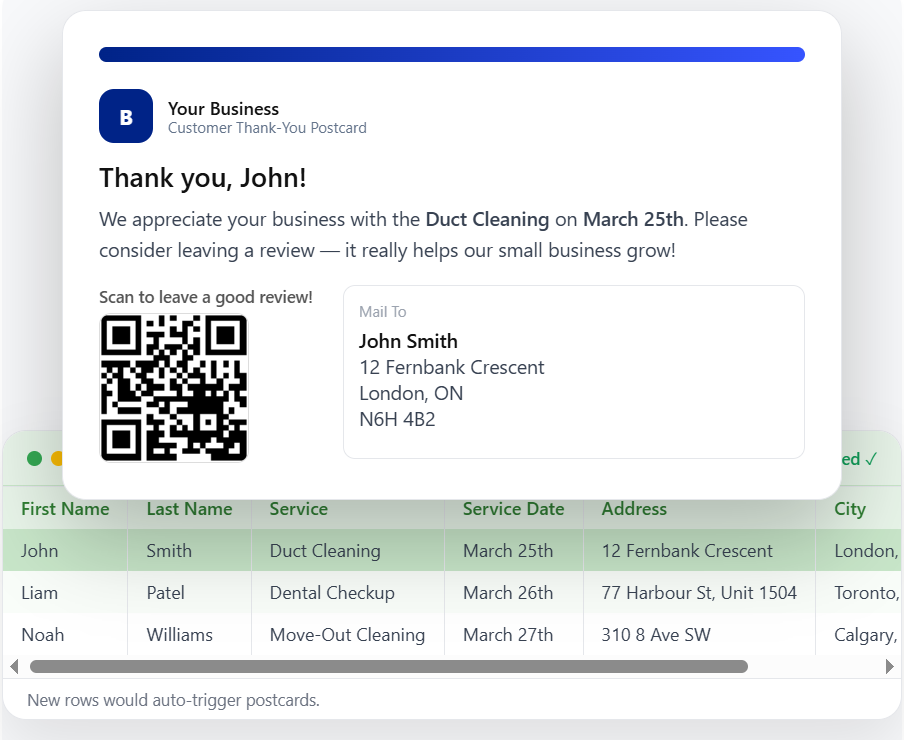Click the checkmark next to 'ed' status
904x740 pixels.
[x=871, y=458]
